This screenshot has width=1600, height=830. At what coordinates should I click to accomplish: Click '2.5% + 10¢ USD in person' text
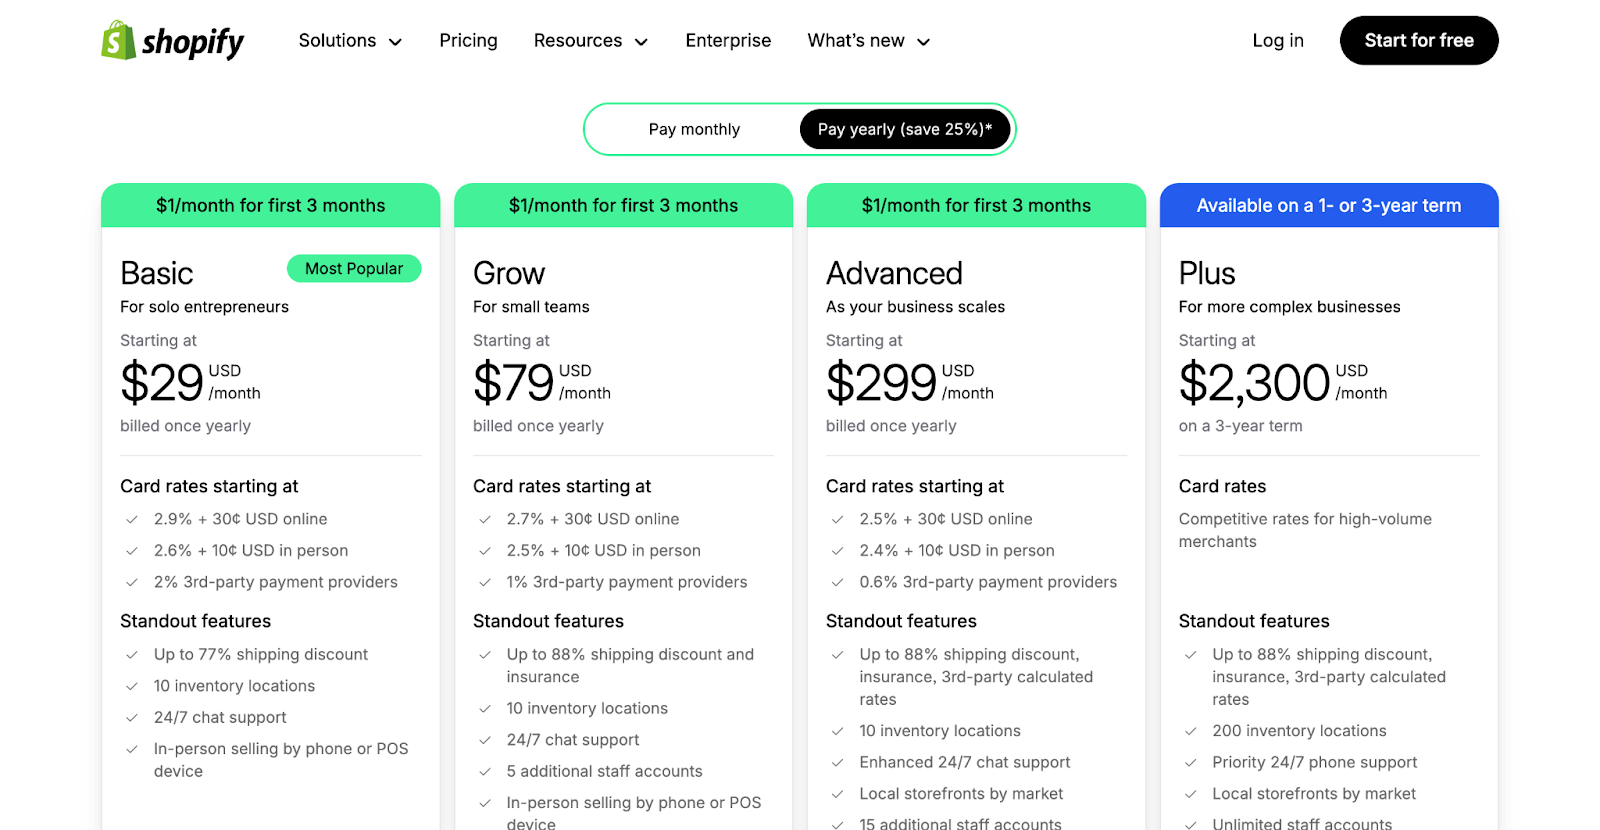(x=603, y=551)
